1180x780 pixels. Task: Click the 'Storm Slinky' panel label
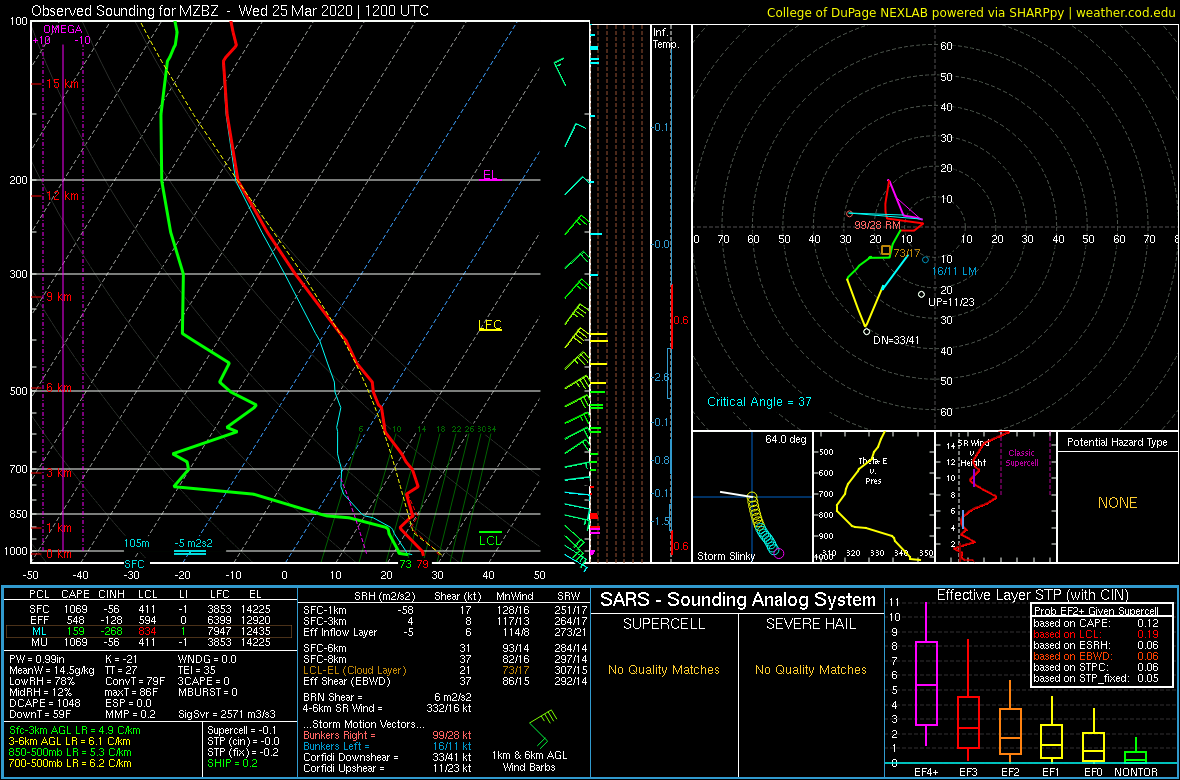(727, 556)
